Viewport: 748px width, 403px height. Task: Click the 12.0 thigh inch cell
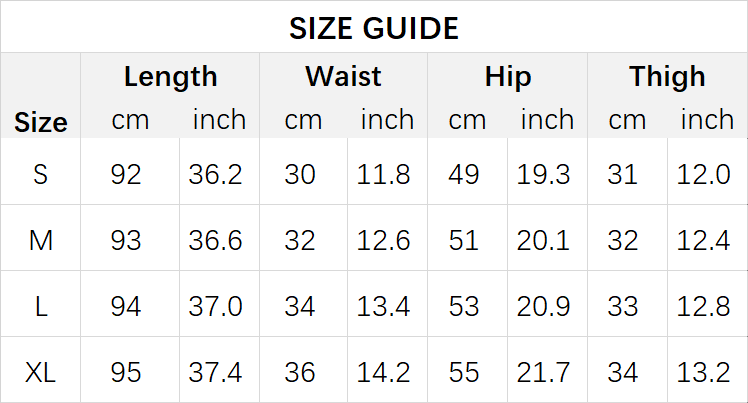click(703, 174)
